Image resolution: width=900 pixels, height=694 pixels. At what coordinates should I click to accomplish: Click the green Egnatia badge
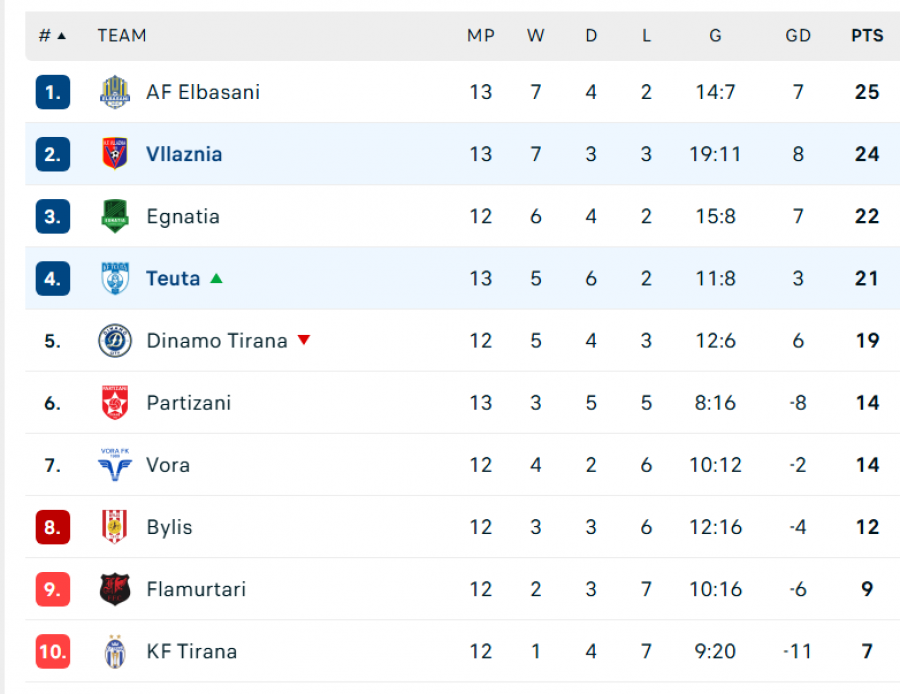[x=115, y=216]
